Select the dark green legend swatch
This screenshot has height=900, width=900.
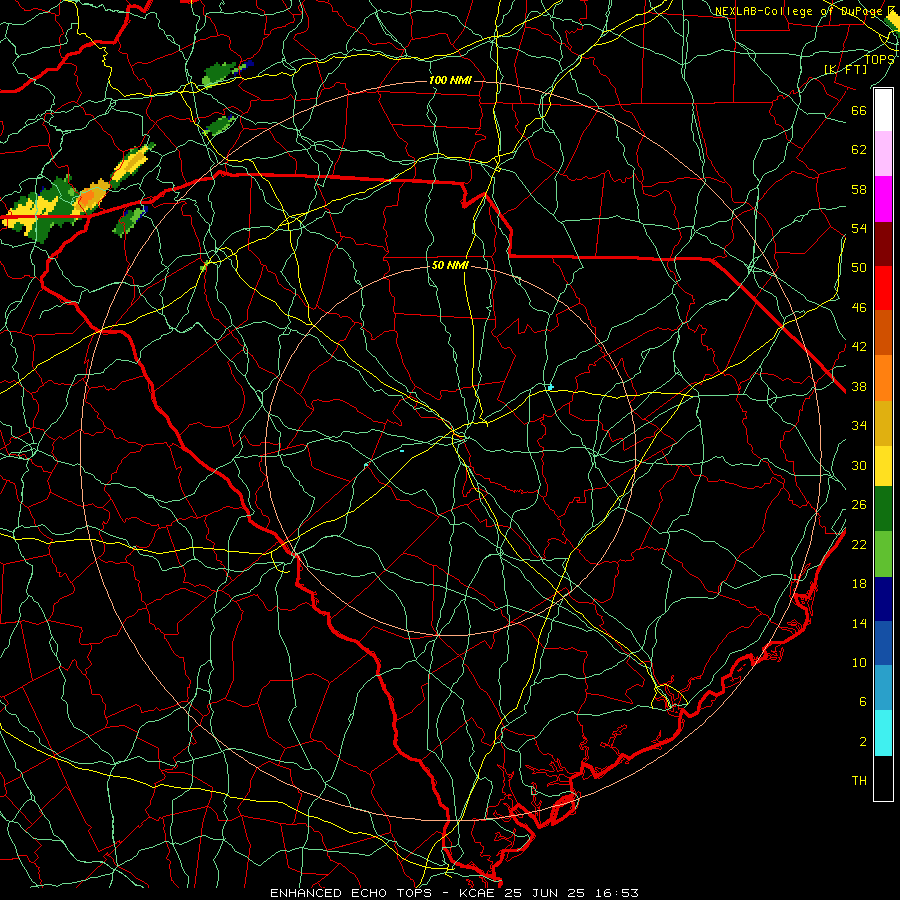pyautogui.click(x=883, y=509)
